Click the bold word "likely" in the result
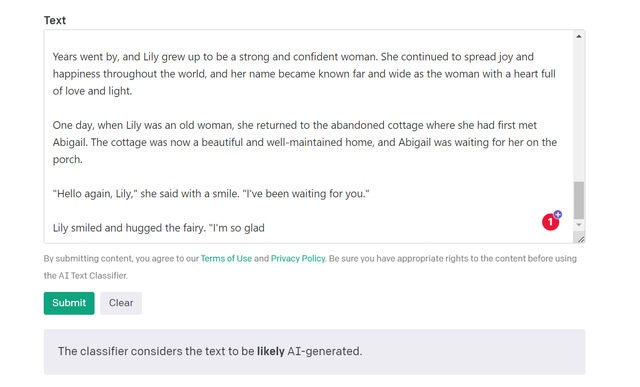This screenshot has height=387, width=640. click(x=271, y=351)
